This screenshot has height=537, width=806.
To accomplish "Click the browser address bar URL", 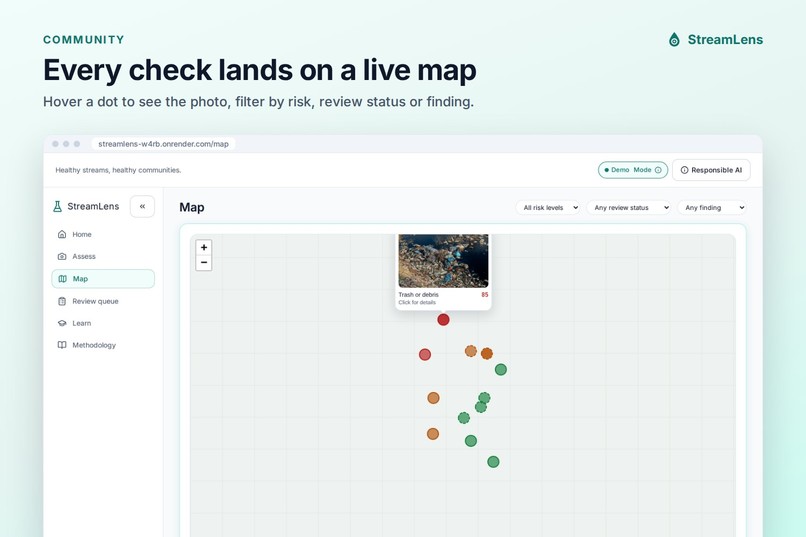I will coord(163,144).
